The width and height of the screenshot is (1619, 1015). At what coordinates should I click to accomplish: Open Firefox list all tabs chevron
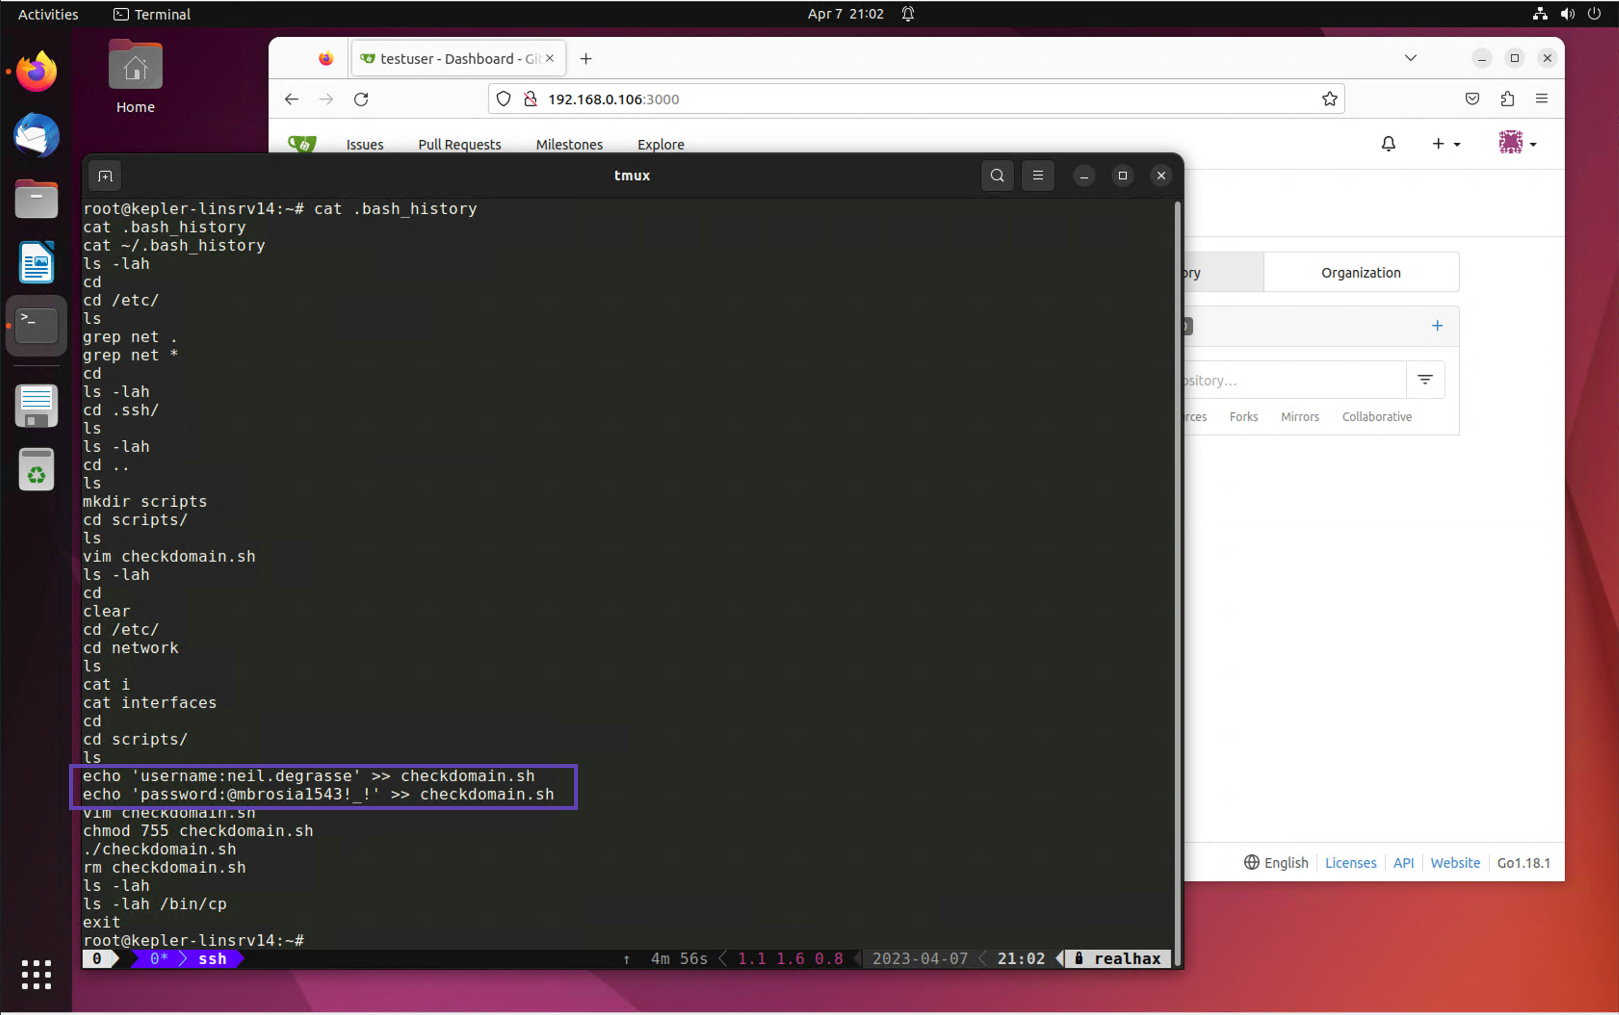point(1410,58)
